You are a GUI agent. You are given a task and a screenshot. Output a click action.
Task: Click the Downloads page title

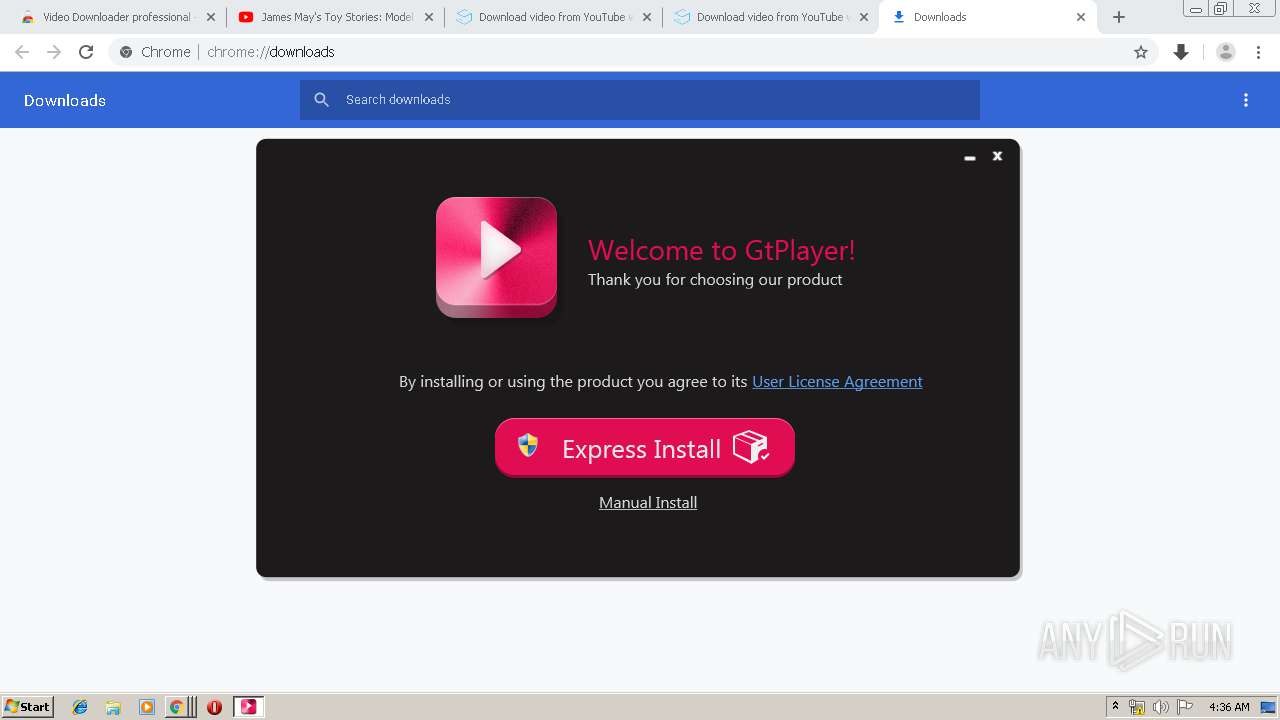(65, 100)
